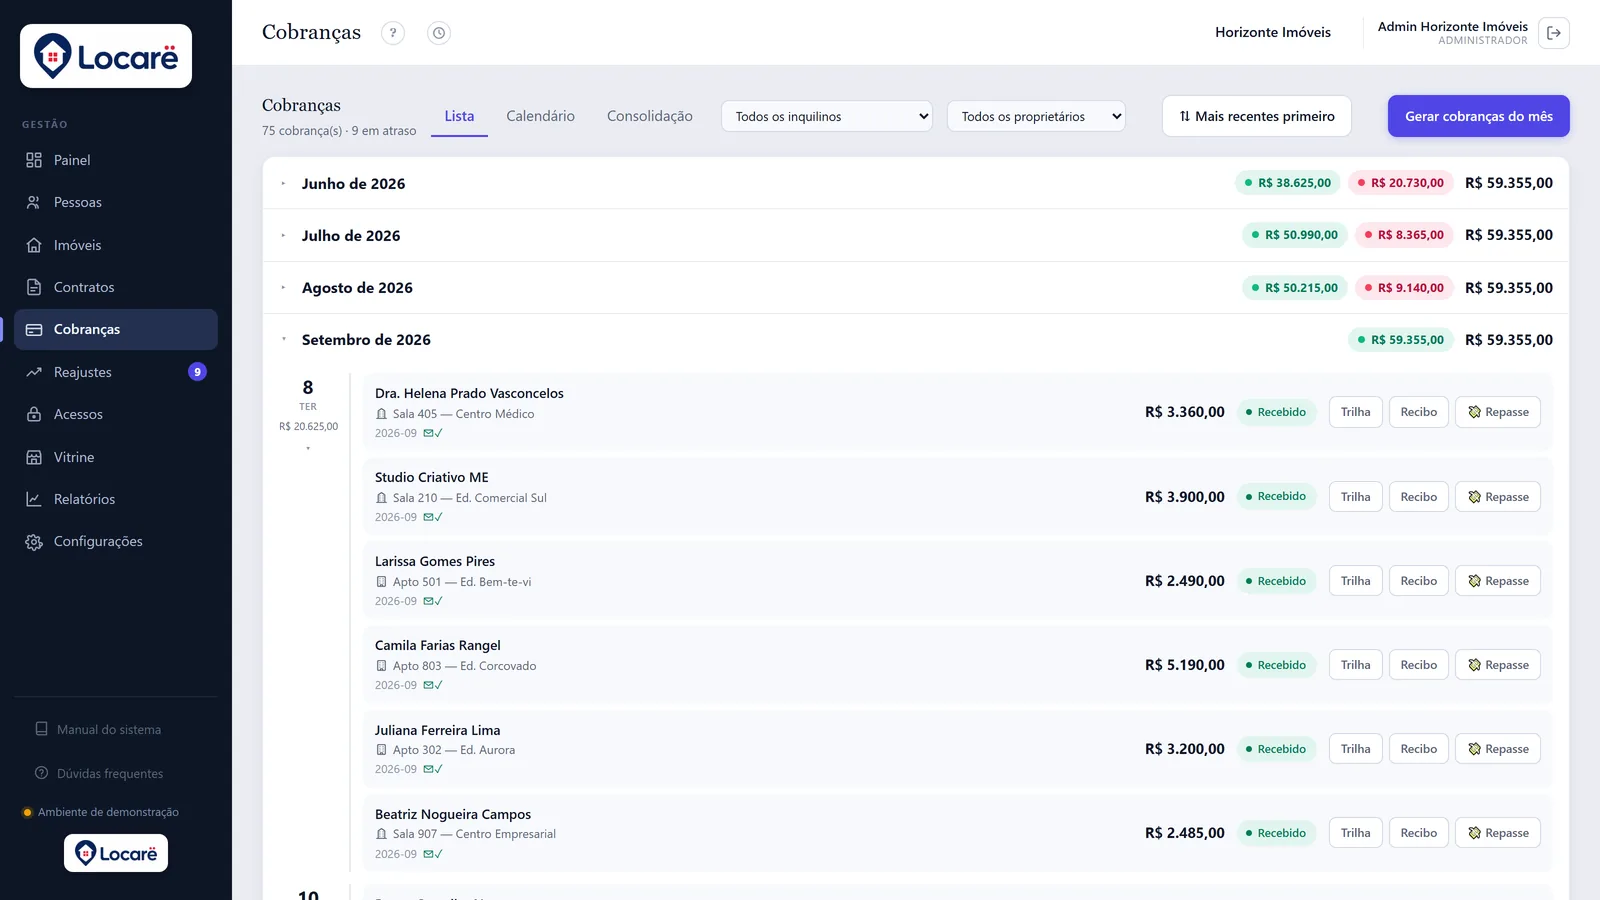Navigate to Contratos in sidebar
1600x900 pixels.
click(x=116, y=287)
